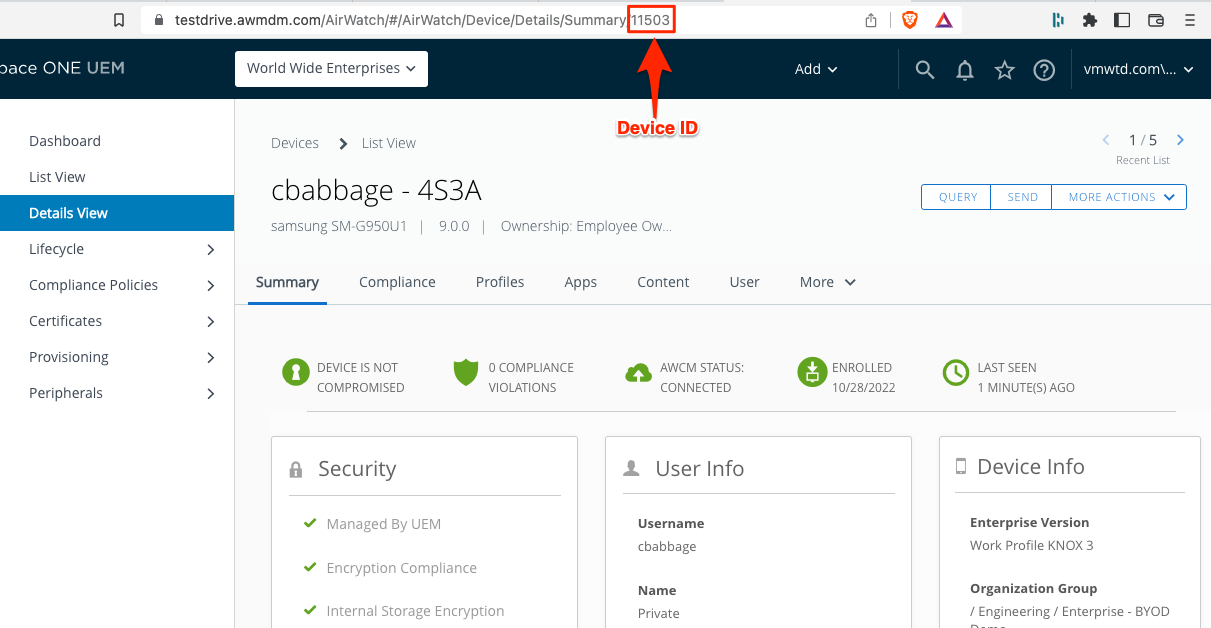
Task: Click the star favorites icon
Action: click(1005, 70)
